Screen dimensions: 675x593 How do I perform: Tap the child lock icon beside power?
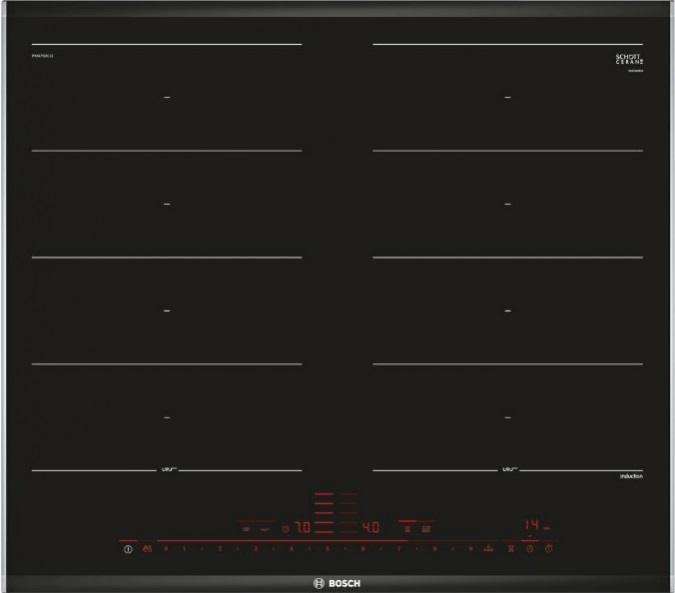(x=147, y=549)
